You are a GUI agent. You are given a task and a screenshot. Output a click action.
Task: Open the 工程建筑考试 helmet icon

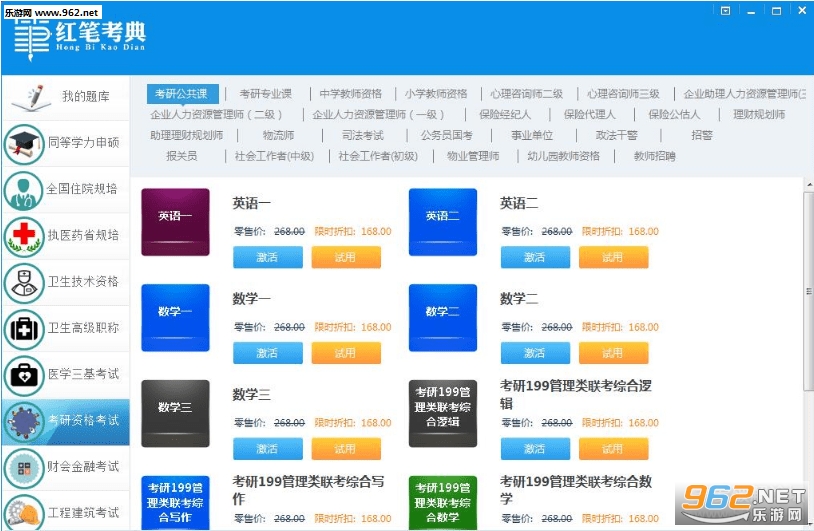[24, 513]
